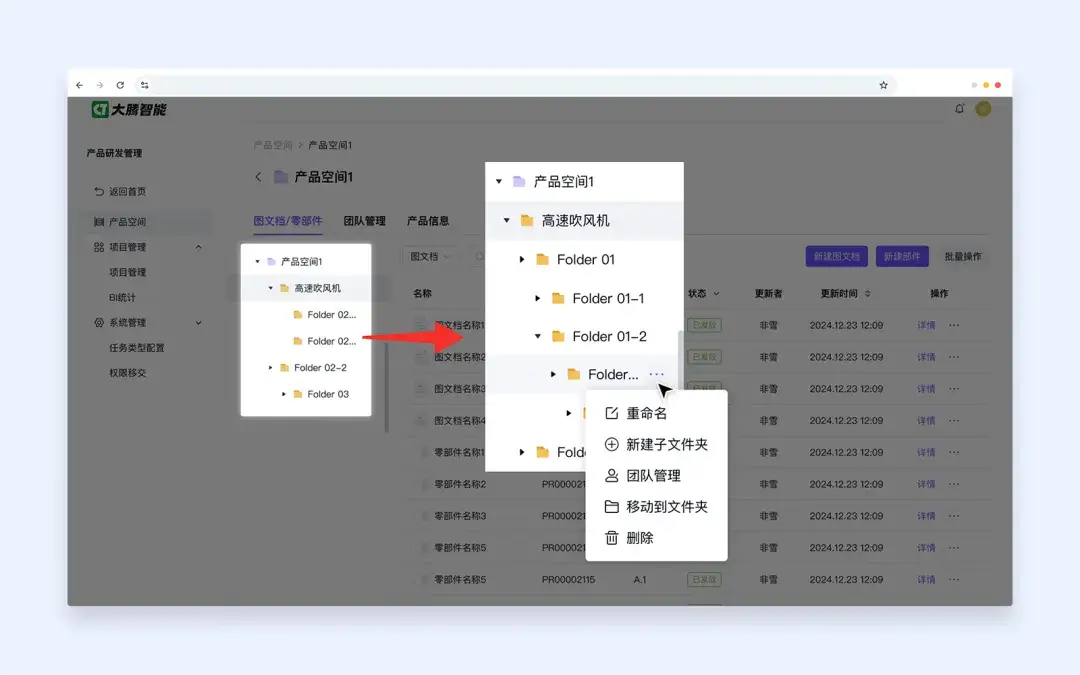The image size is (1080, 675).
Task: Click the new subfolder (新建子文件夹) plus icon
Action: click(x=613, y=444)
